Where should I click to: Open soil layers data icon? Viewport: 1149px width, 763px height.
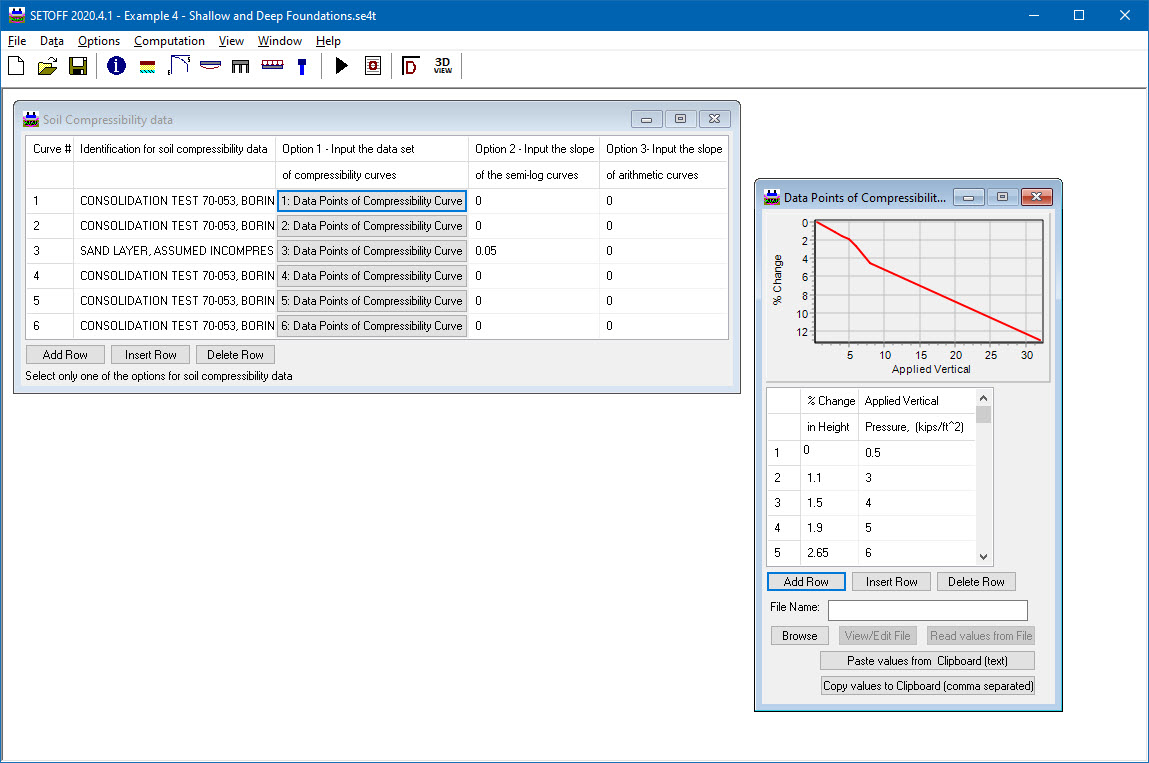tap(147, 67)
